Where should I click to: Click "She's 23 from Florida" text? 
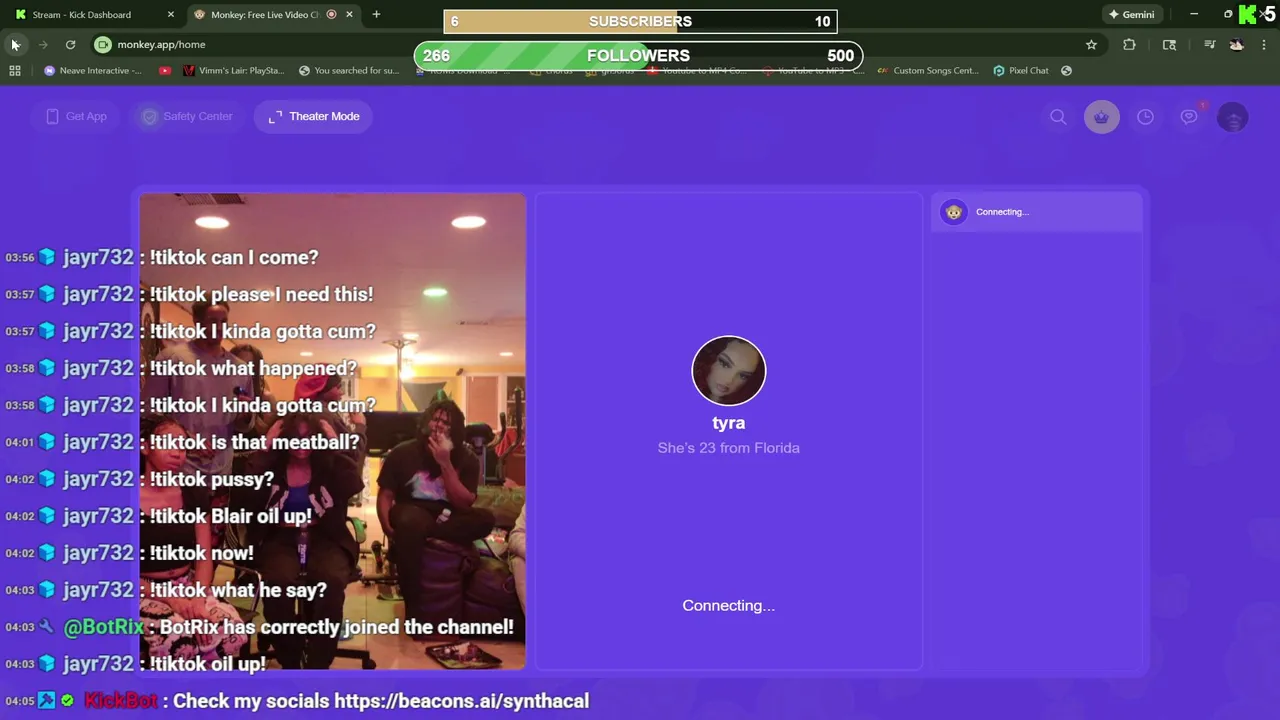pos(729,448)
